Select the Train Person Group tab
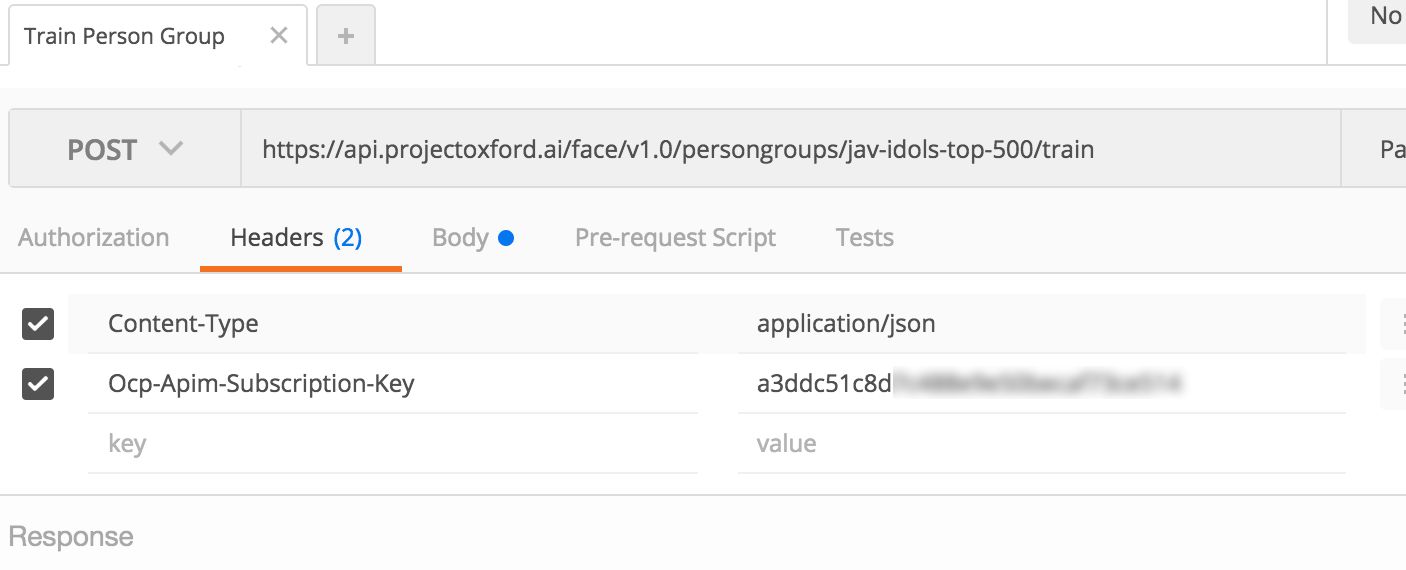The height and width of the screenshot is (570, 1406). 125,37
